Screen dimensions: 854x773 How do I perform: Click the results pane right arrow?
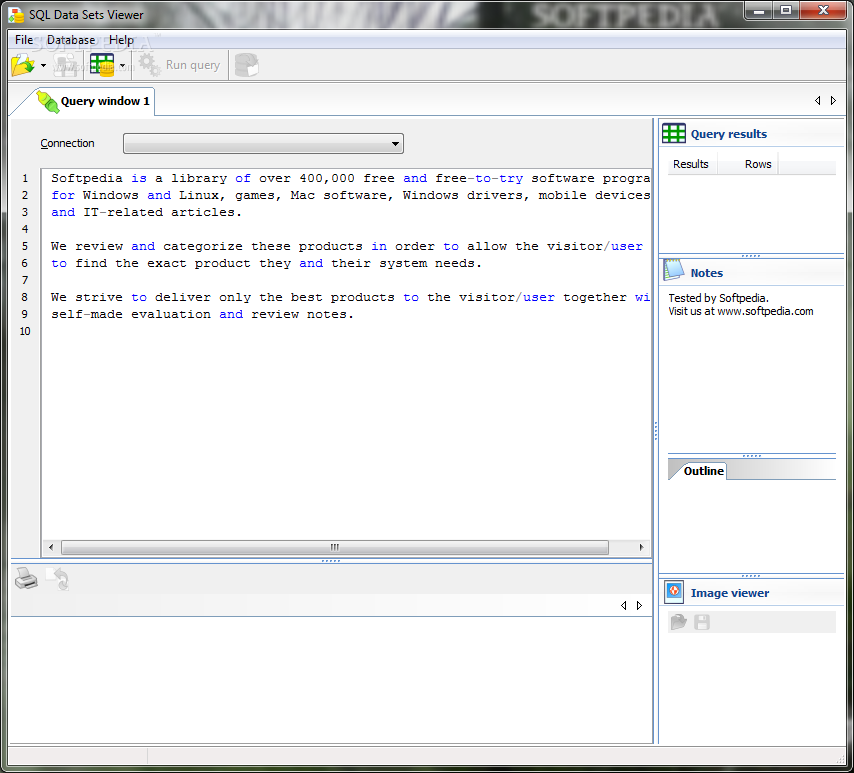[639, 606]
